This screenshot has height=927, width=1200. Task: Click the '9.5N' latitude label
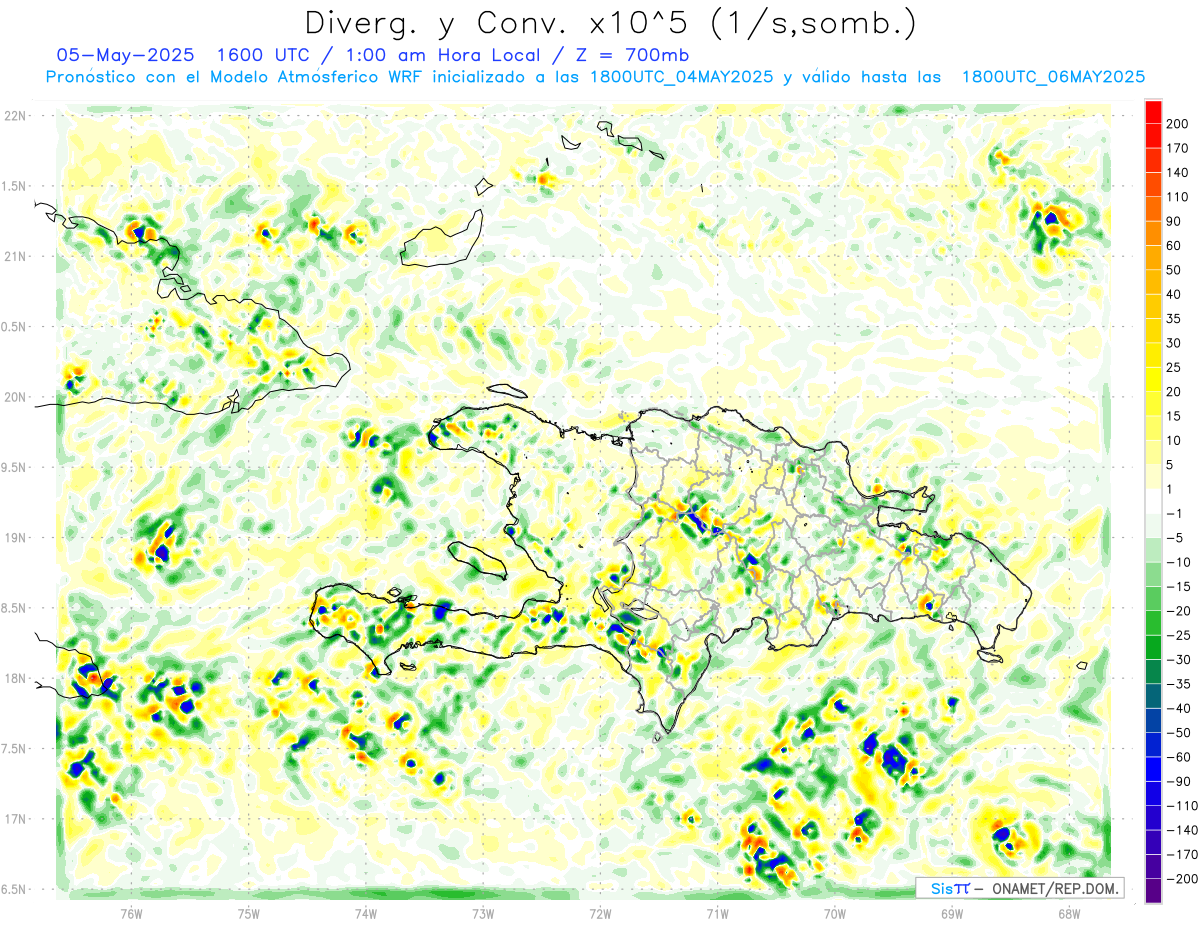tap(15, 468)
